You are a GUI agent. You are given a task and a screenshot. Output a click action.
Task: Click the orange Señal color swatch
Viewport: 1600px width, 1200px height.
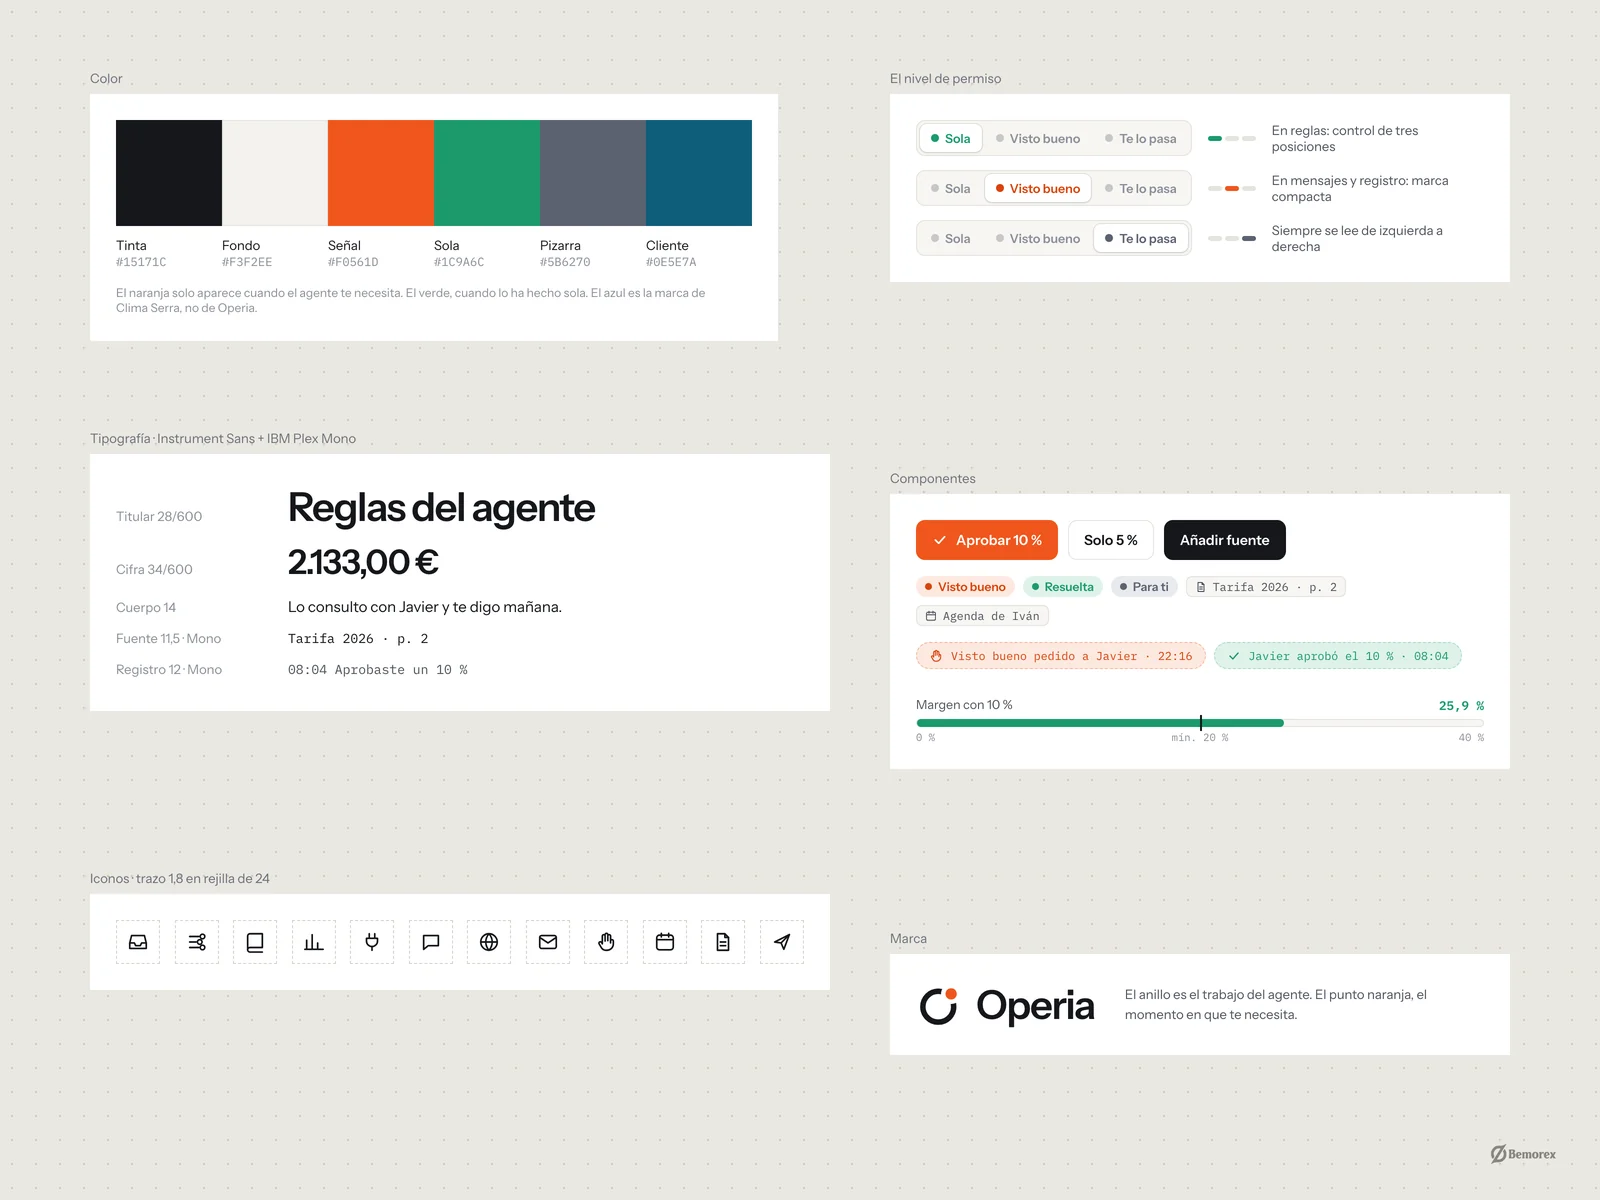pos(381,173)
